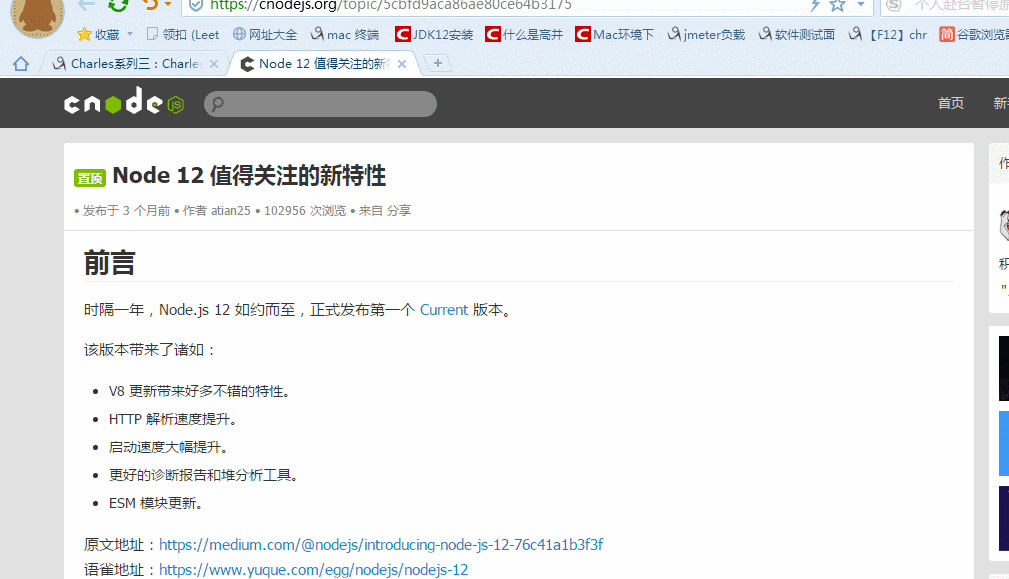Open 【F12】chr bookmark
The height and width of the screenshot is (579, 1009).
[888, 35]
